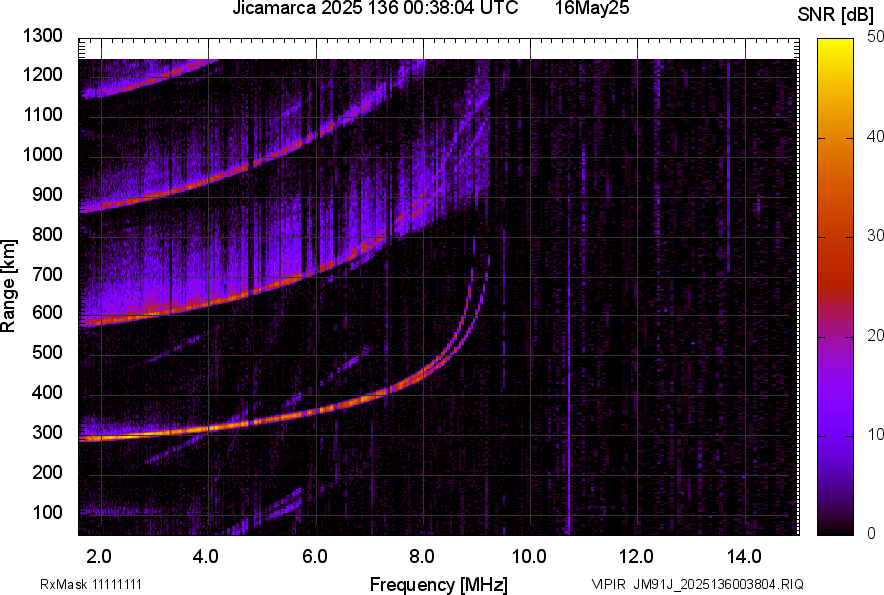Click the date label '16May25'
The image size is (884, 595).
point(591,8)
